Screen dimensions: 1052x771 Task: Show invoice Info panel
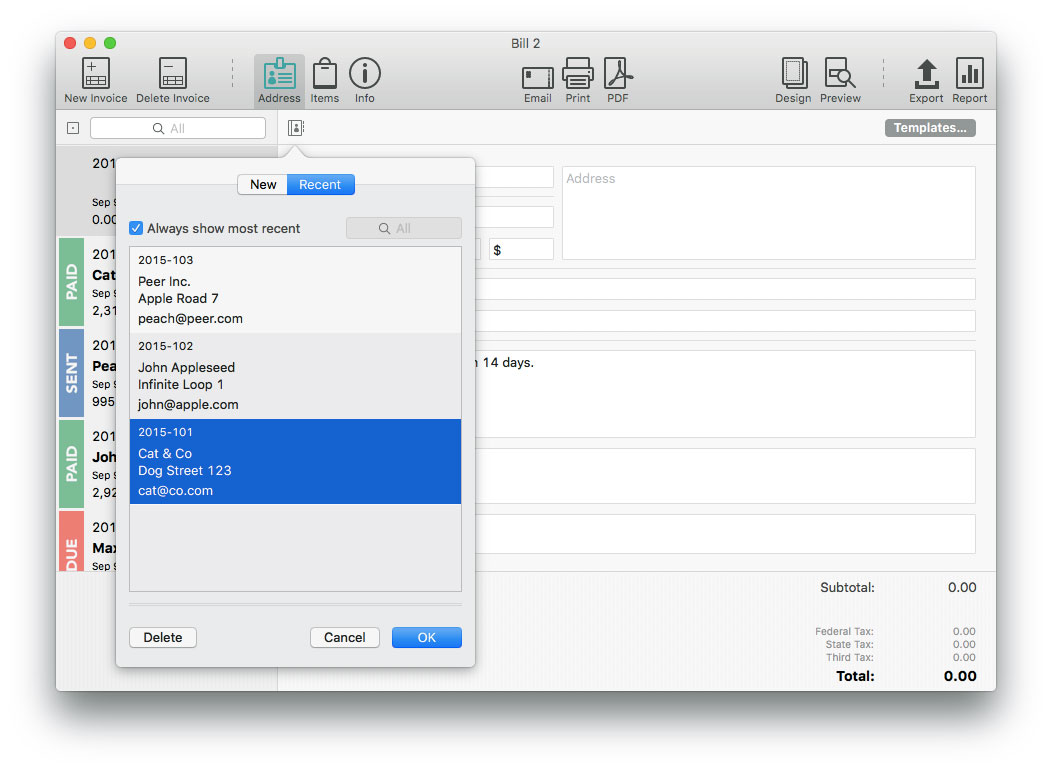364,73
